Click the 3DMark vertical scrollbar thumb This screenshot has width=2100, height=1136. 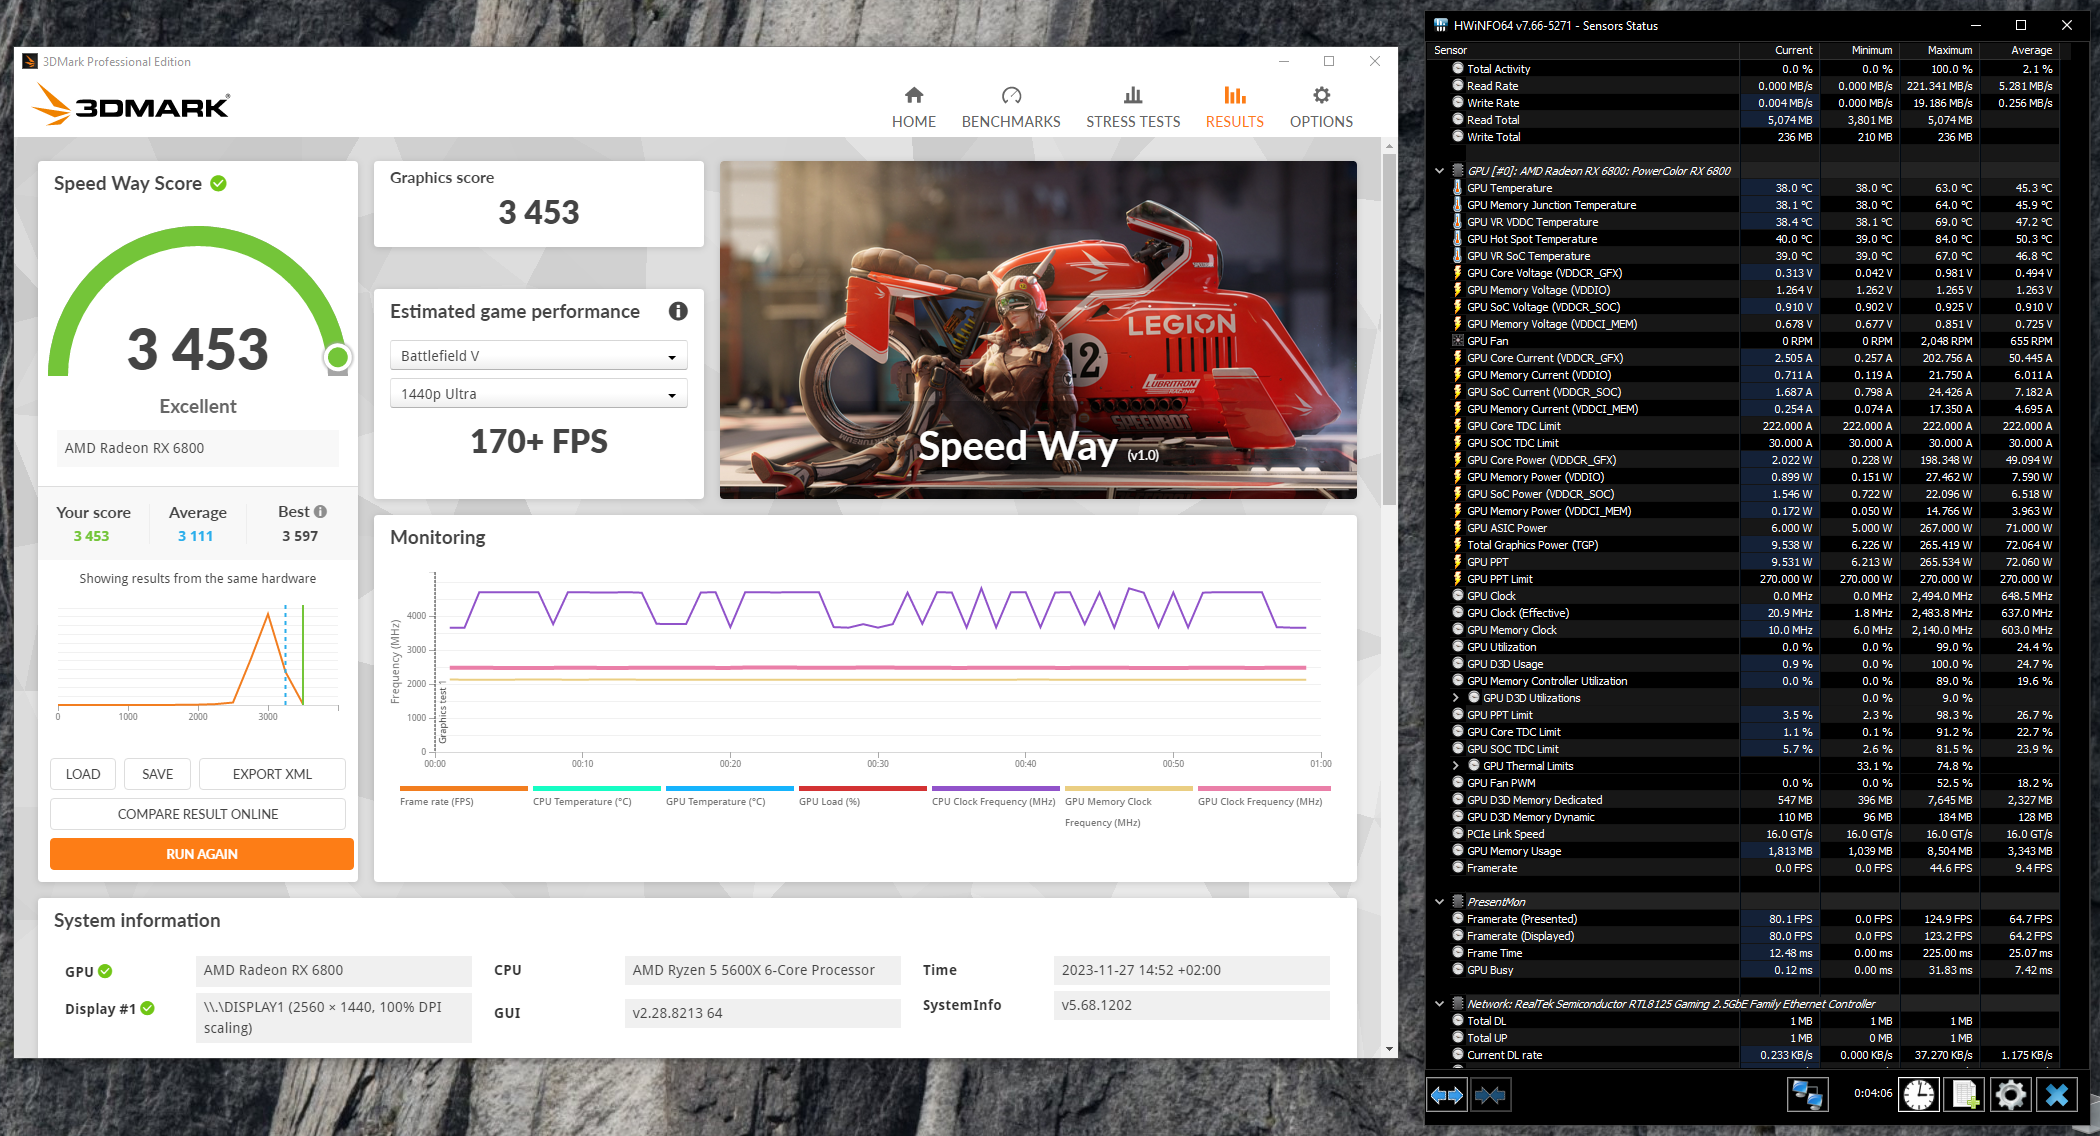[x=1389, y=330]
